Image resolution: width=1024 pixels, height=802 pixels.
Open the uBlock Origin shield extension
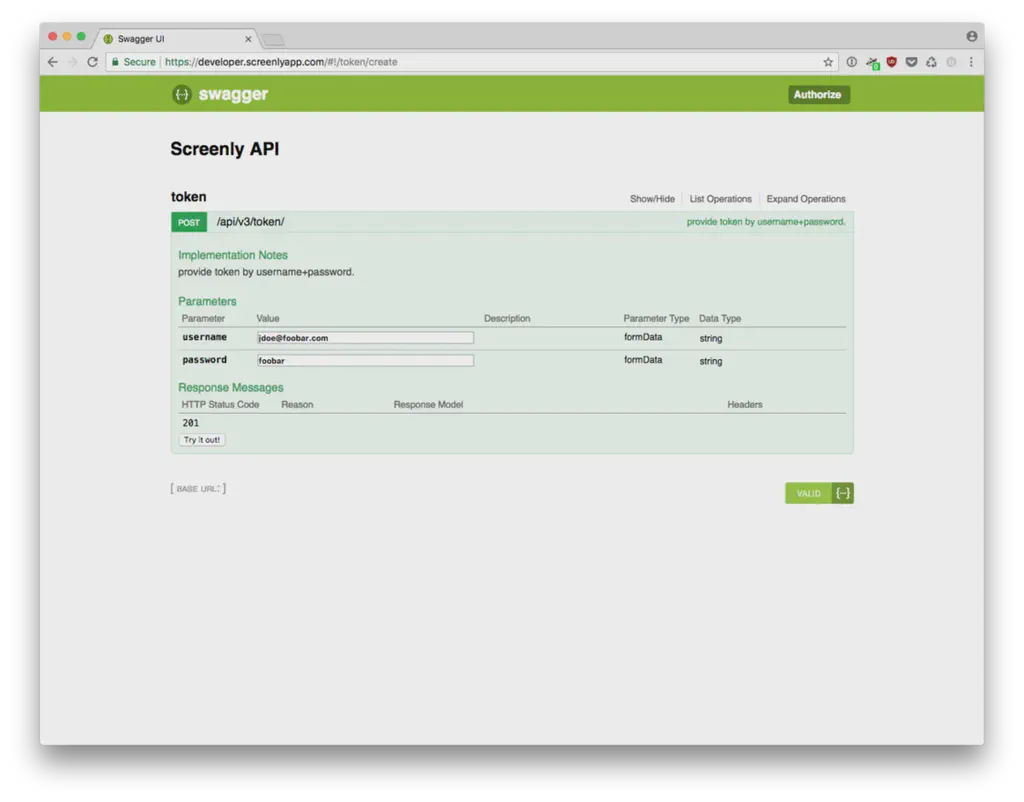(892, 62)
